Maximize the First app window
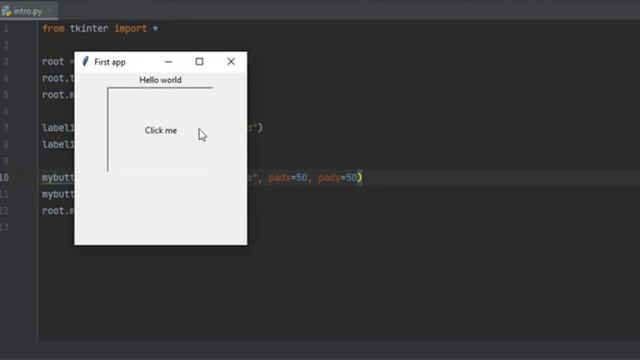Viewport: 640px width, 360px height. [x=199, y=62]
